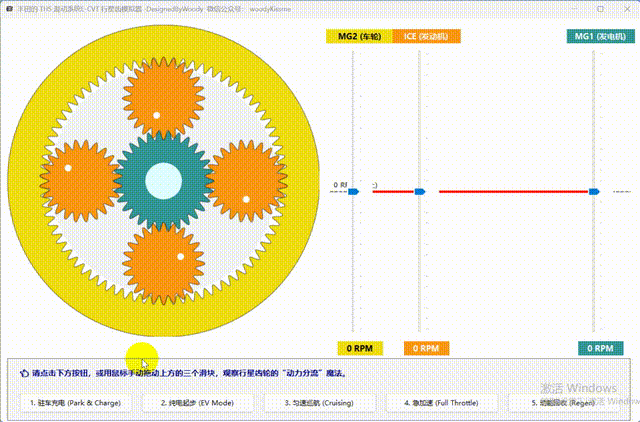The height and width of the screenshot is (422, 640).
Task: Click the green sun gear center
Action: (x=162, y=181)
